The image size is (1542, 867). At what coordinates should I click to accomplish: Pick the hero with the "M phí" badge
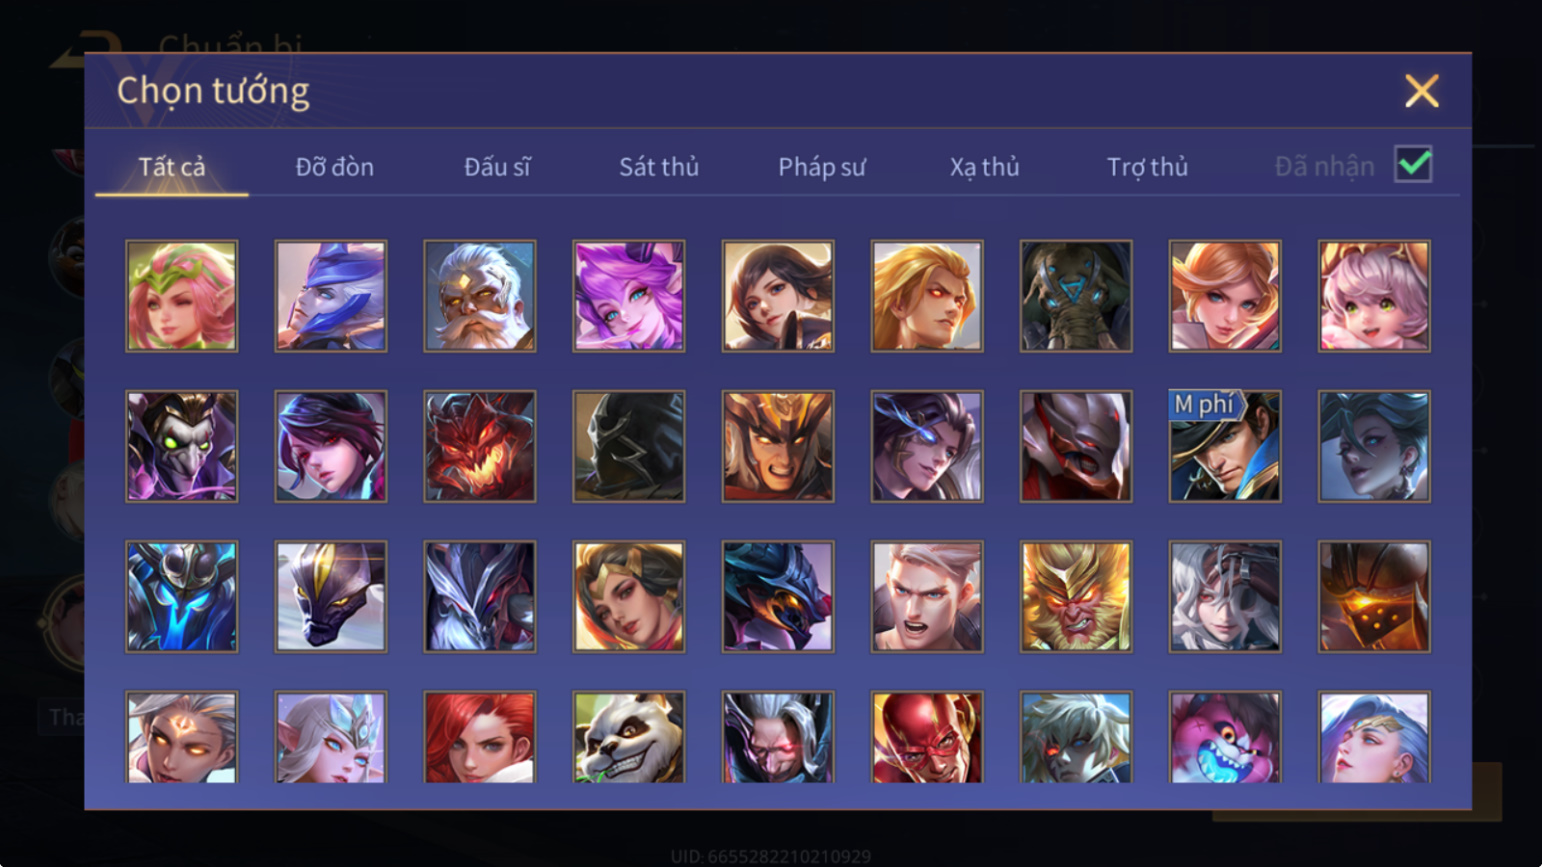point(1225,446)
